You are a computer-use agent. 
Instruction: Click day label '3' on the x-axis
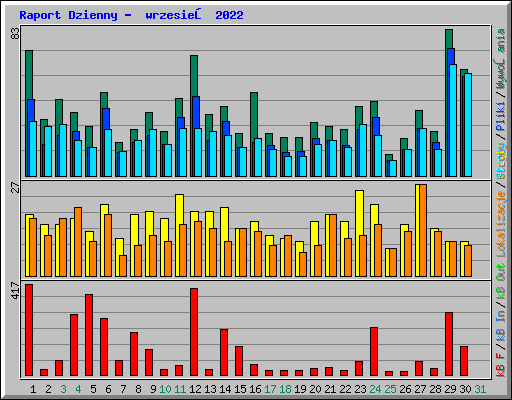63,389
